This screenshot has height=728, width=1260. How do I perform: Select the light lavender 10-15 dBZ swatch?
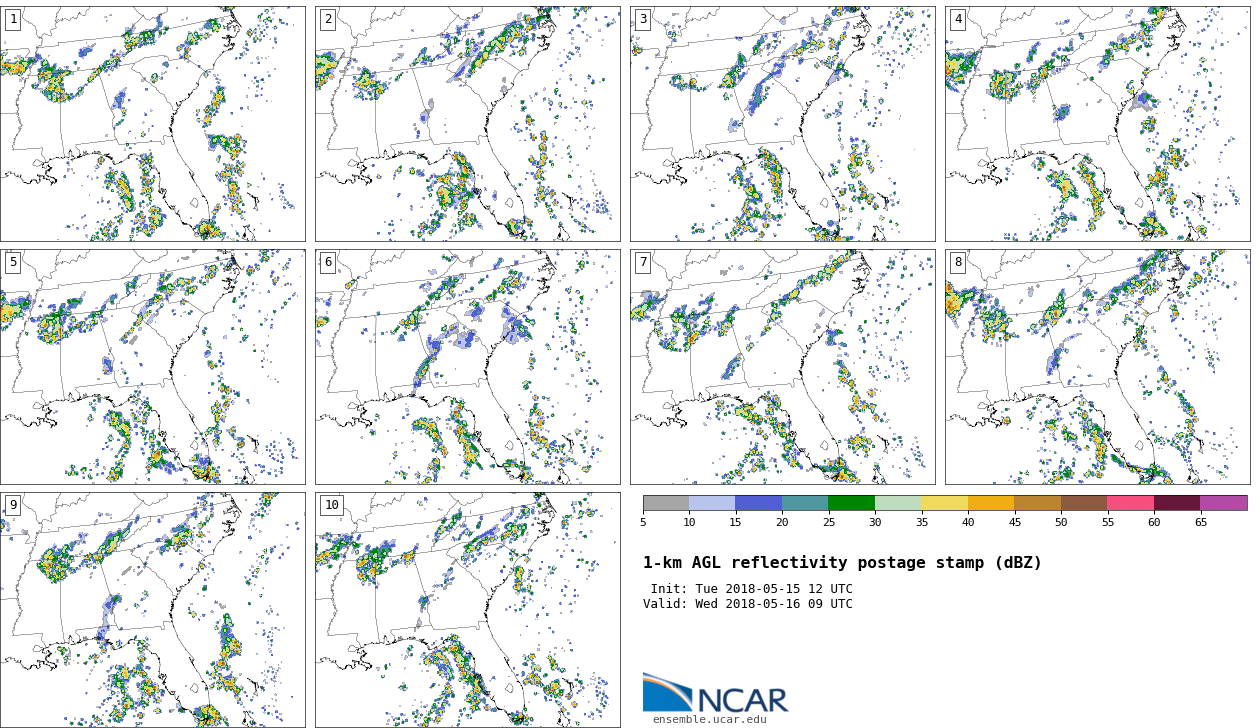pyautogui.click(x=712, y=503)
